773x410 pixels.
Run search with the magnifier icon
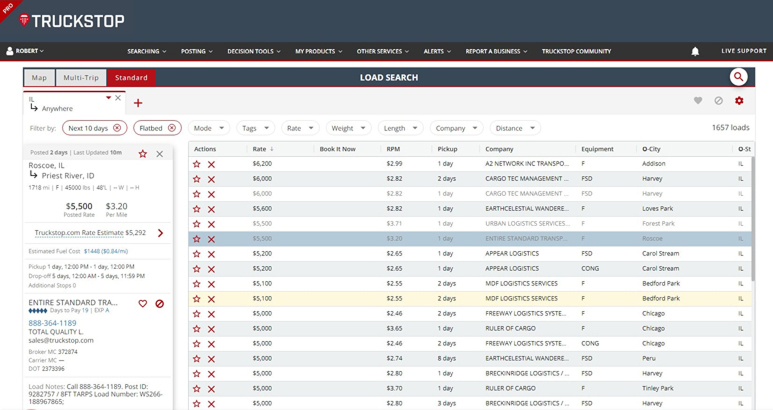[738, 77]
